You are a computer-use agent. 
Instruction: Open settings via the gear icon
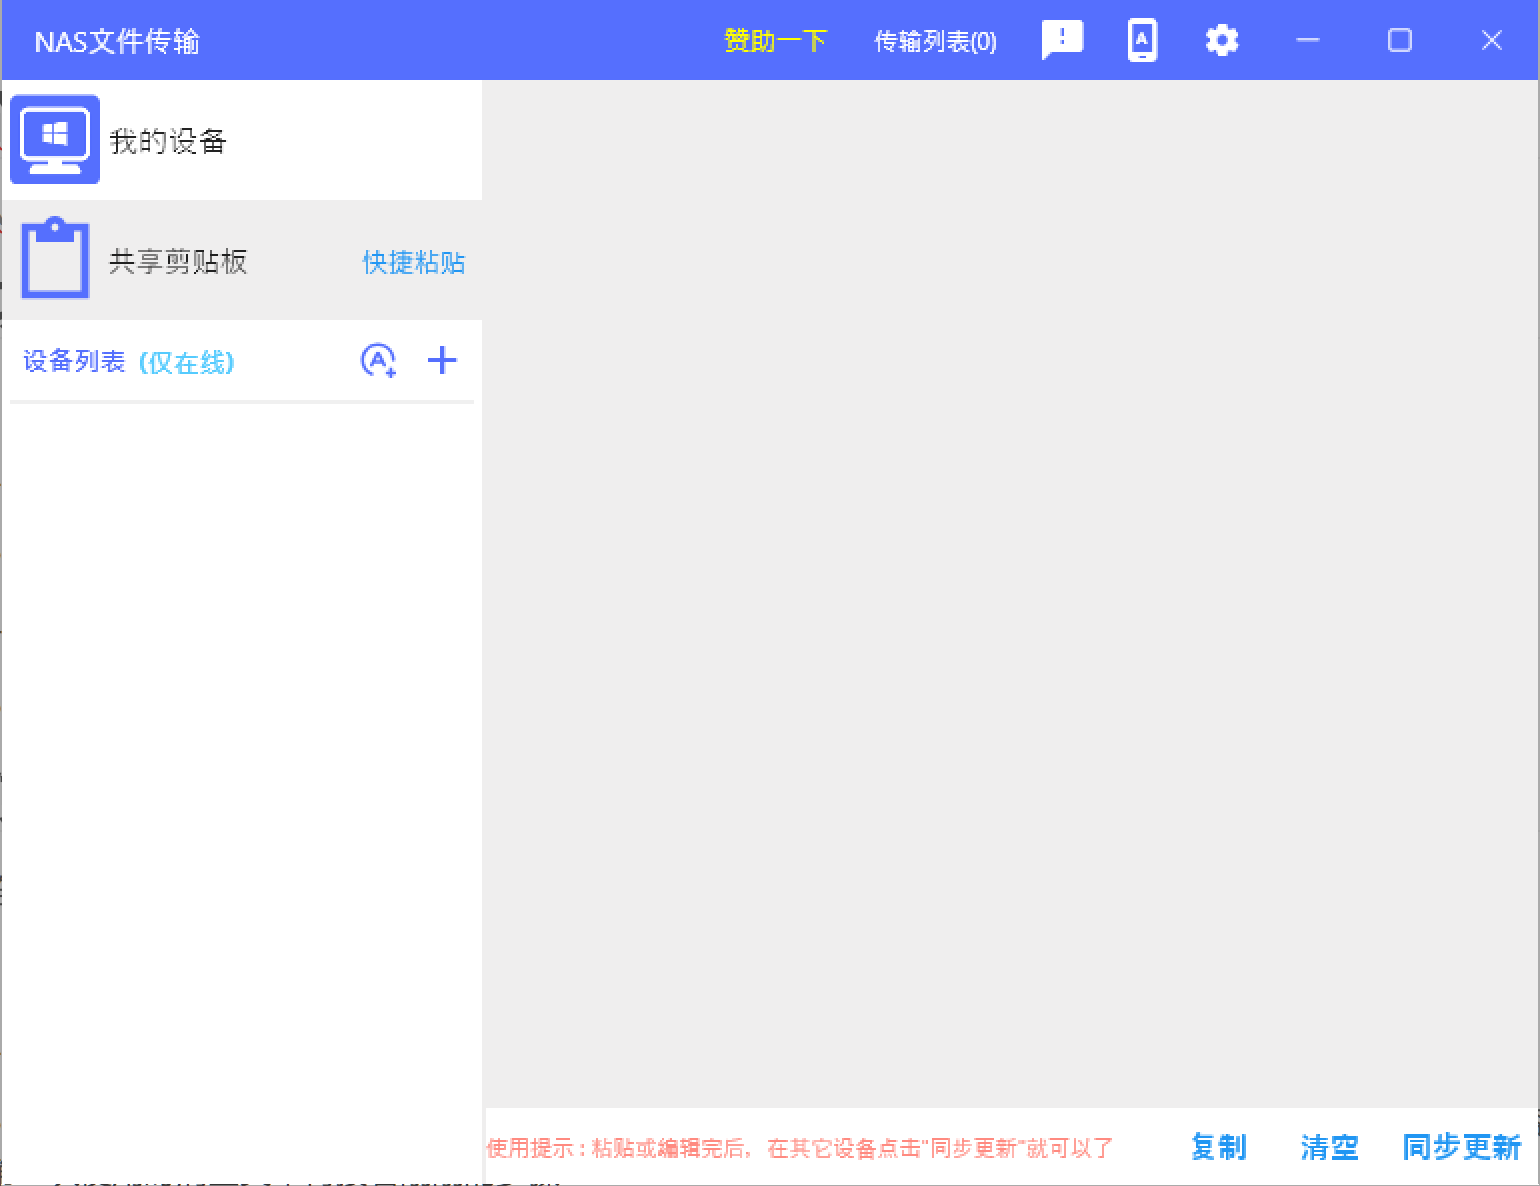[x=1221, y=41]
